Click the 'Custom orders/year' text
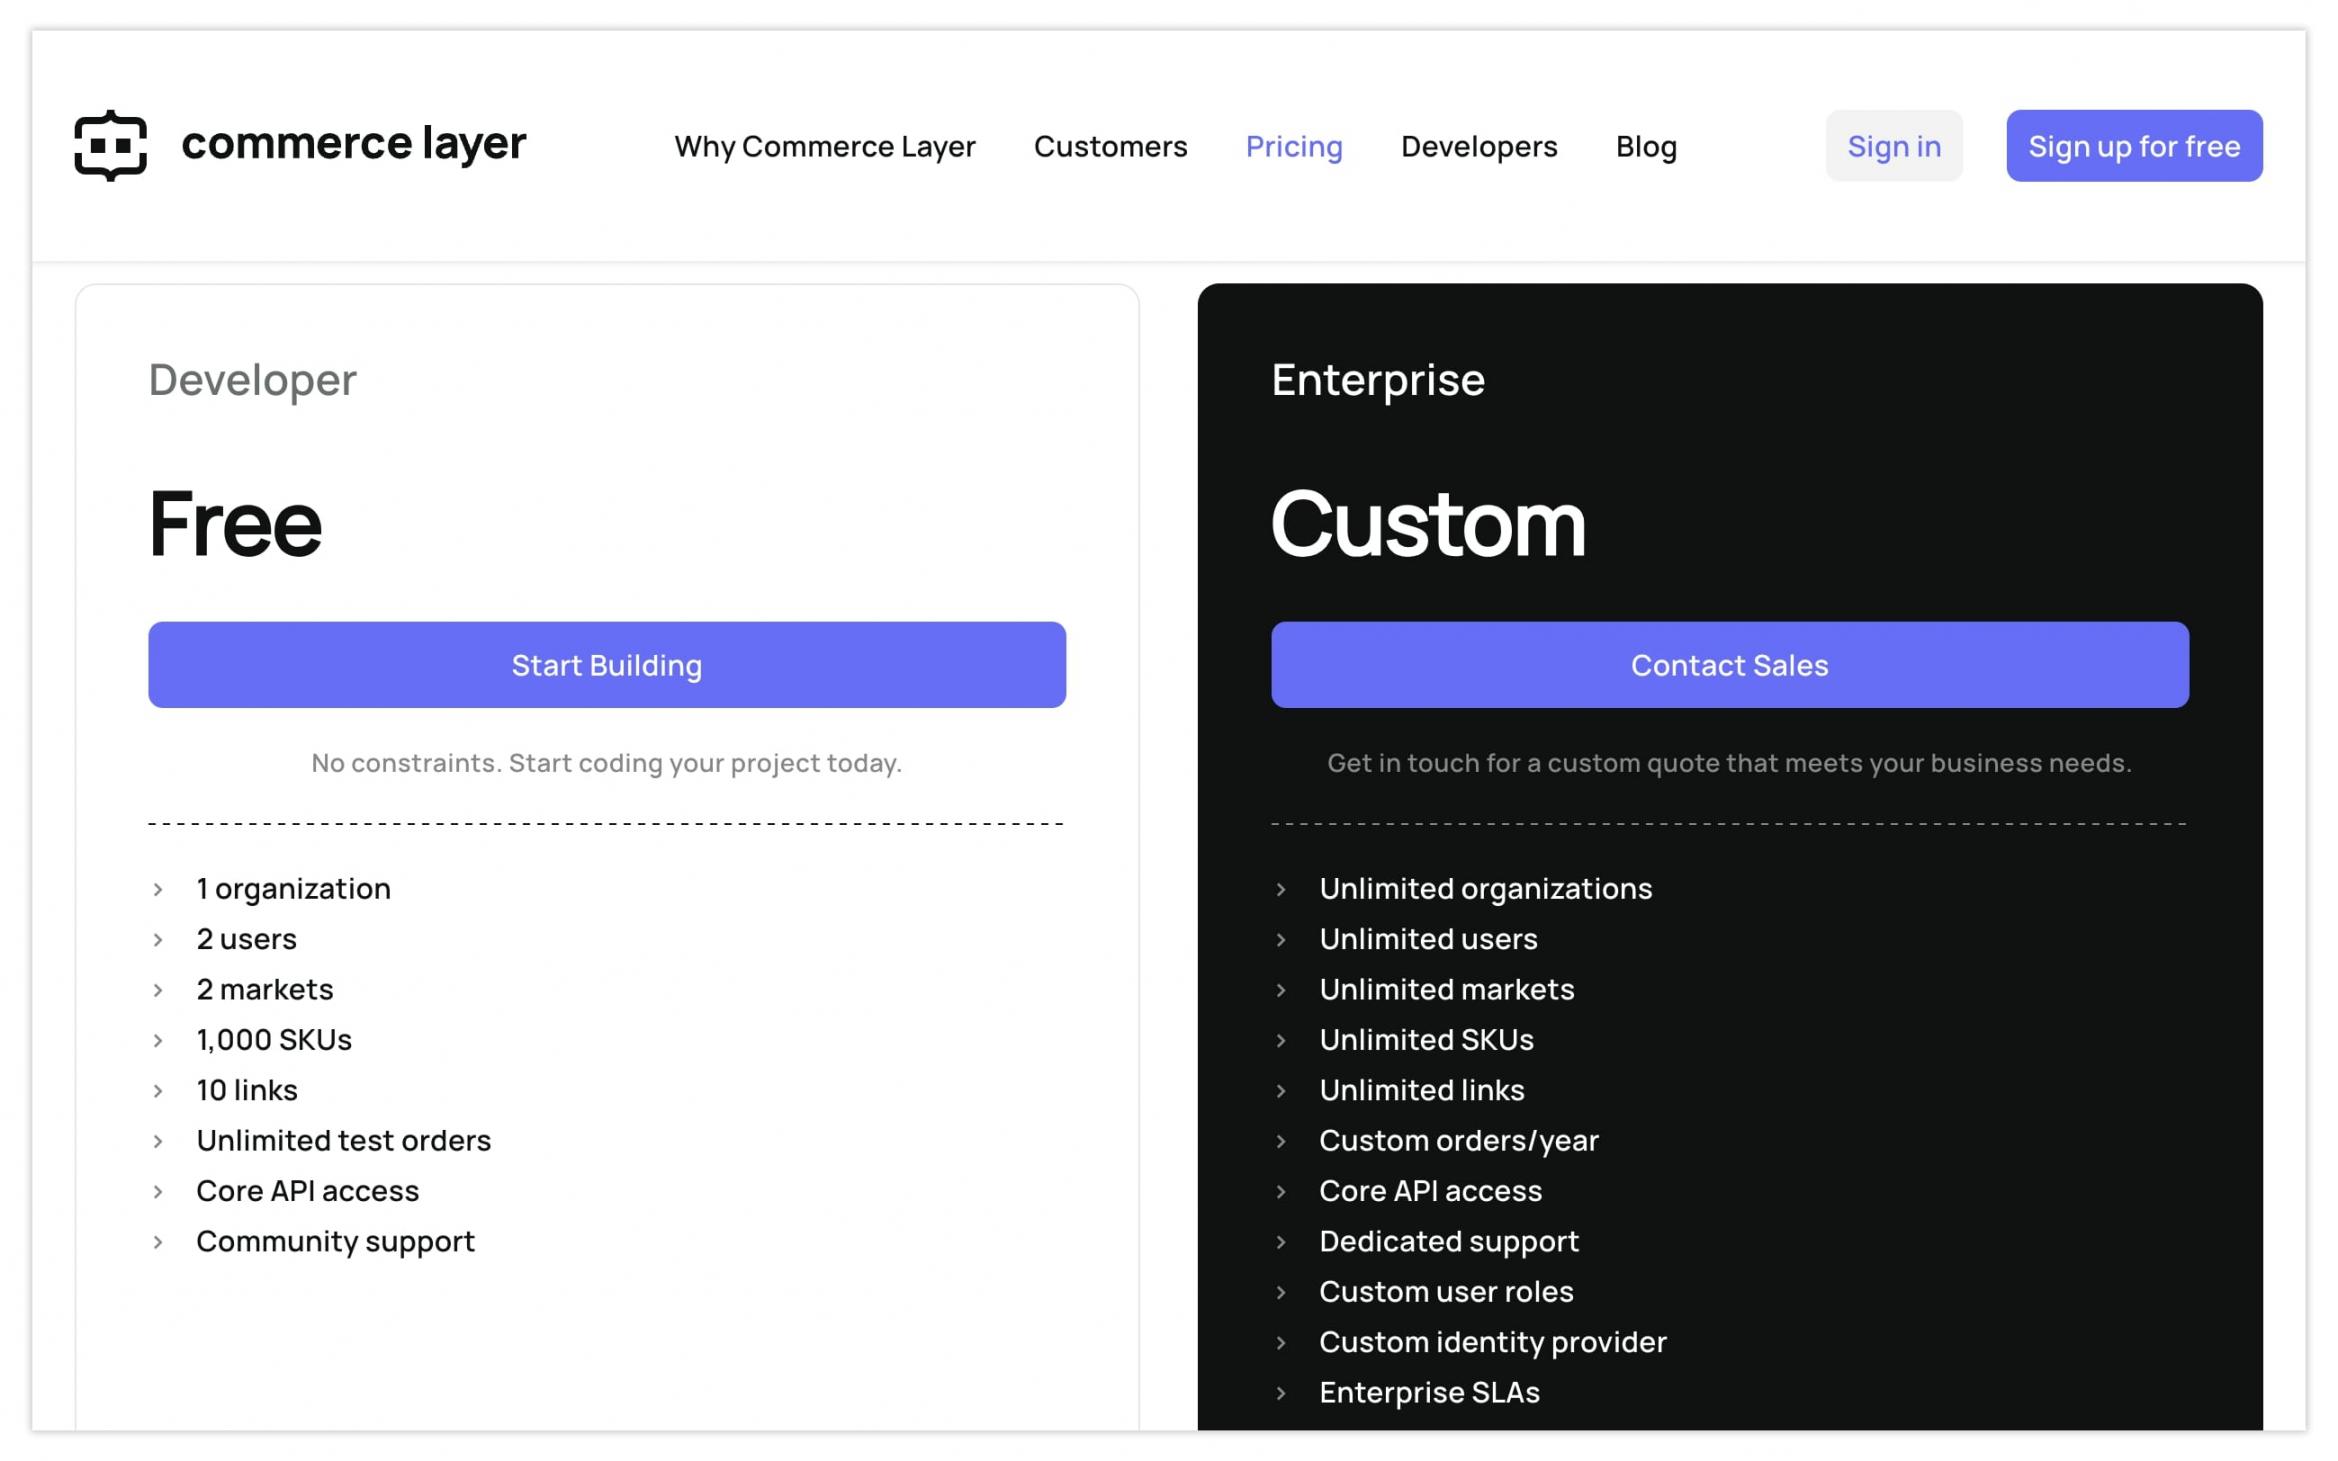This screenshot has height=1461, width=2338. [x=1459, y=1141]
